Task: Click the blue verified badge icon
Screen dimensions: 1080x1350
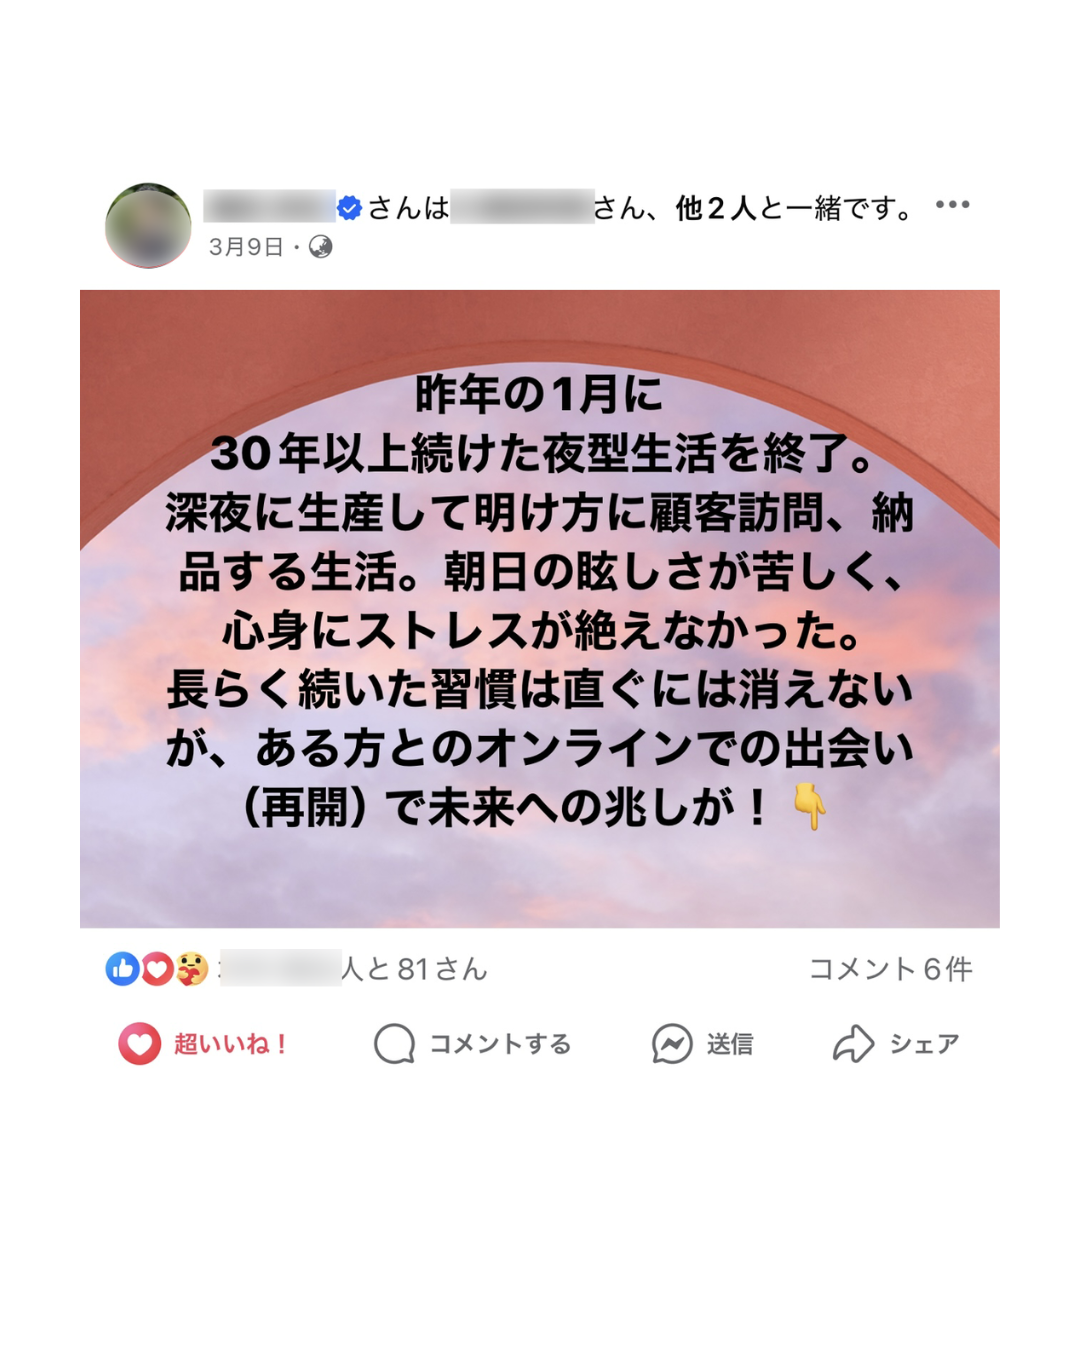Action: 349,207
